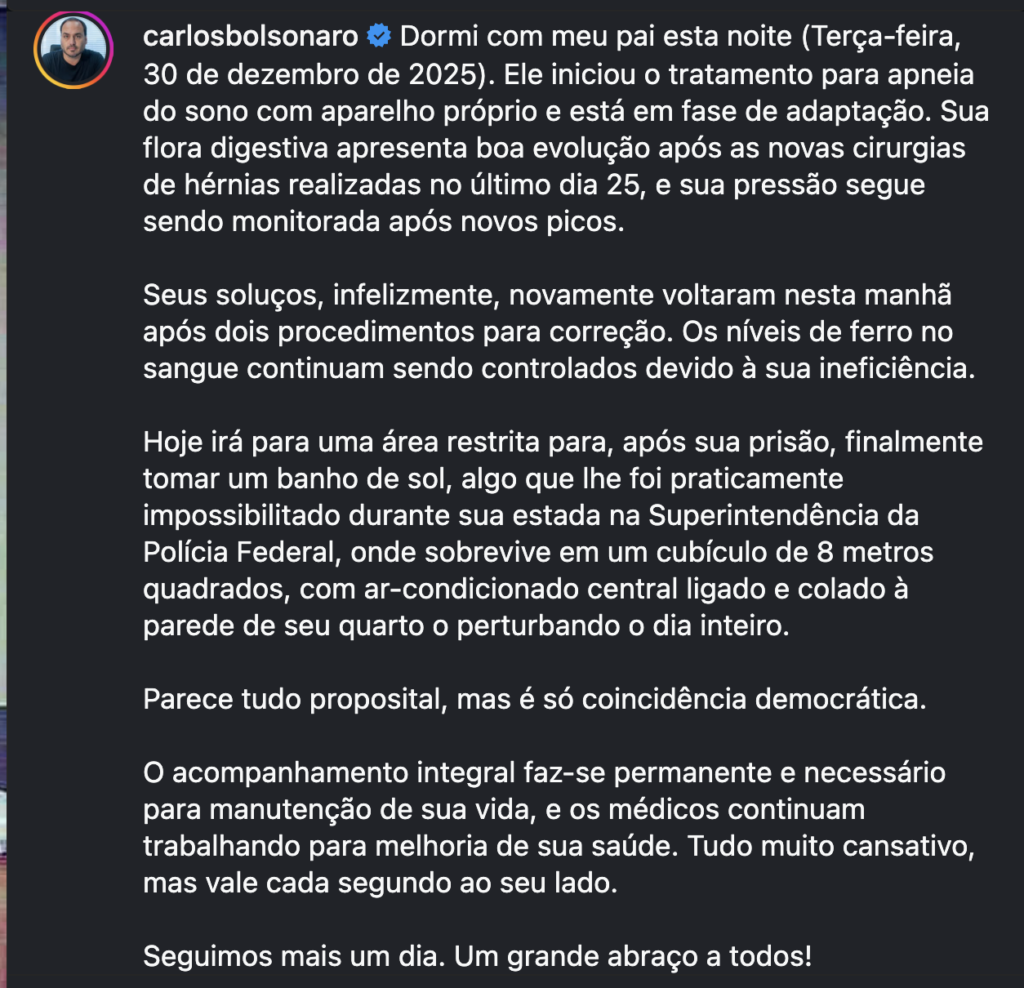Click the line "Parece tudo proposital"
The image size is (1024, 988).
293,700
